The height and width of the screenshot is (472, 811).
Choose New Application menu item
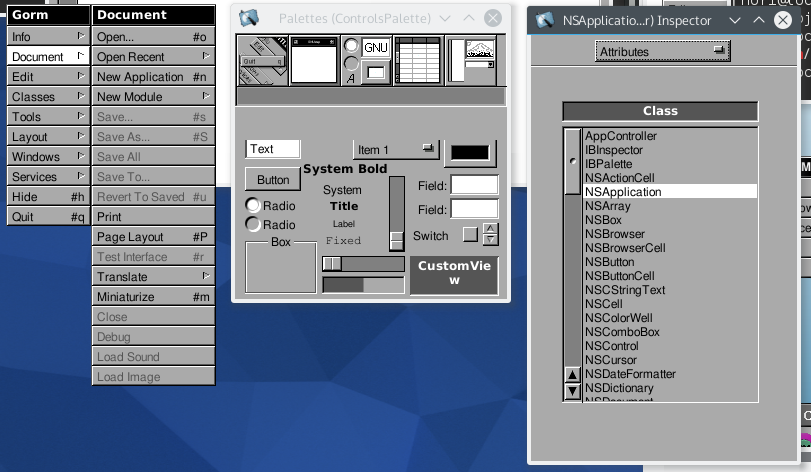click(x=154, y=77)
